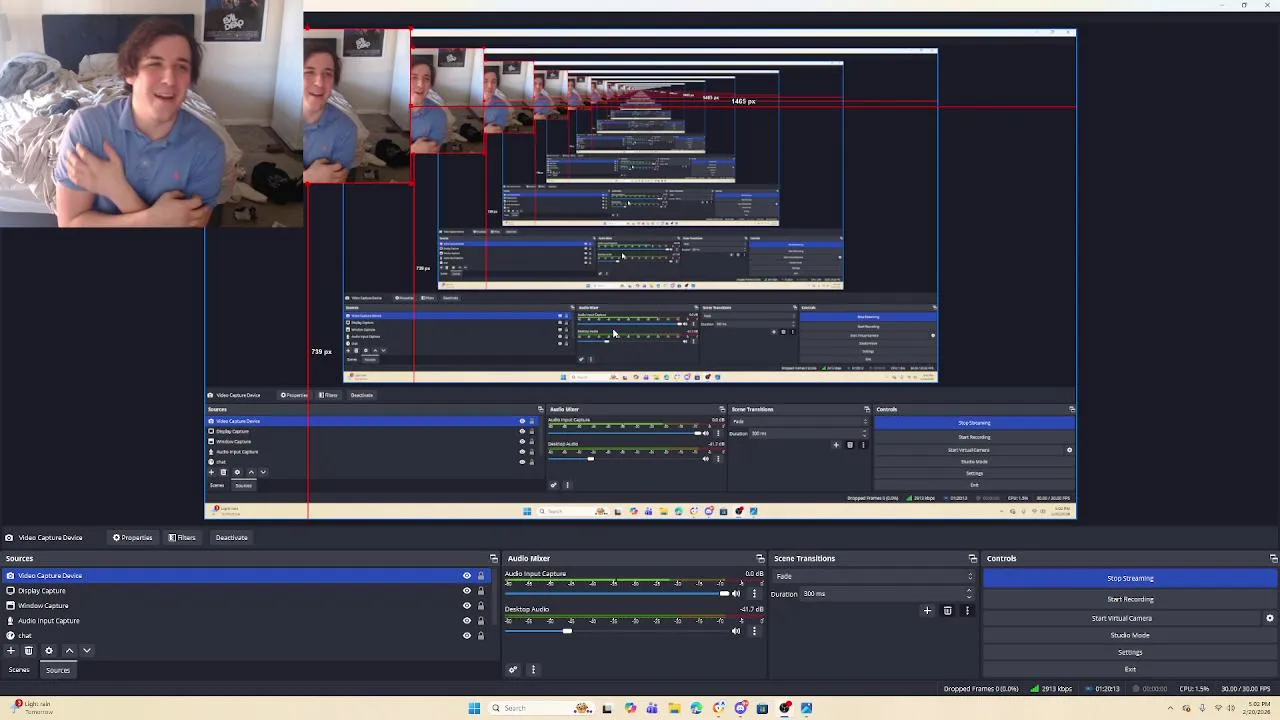This screenshot has width=1280, height=720.
Task: Open Microsoft Teams from the taskbar
Action: click(652, 708)
